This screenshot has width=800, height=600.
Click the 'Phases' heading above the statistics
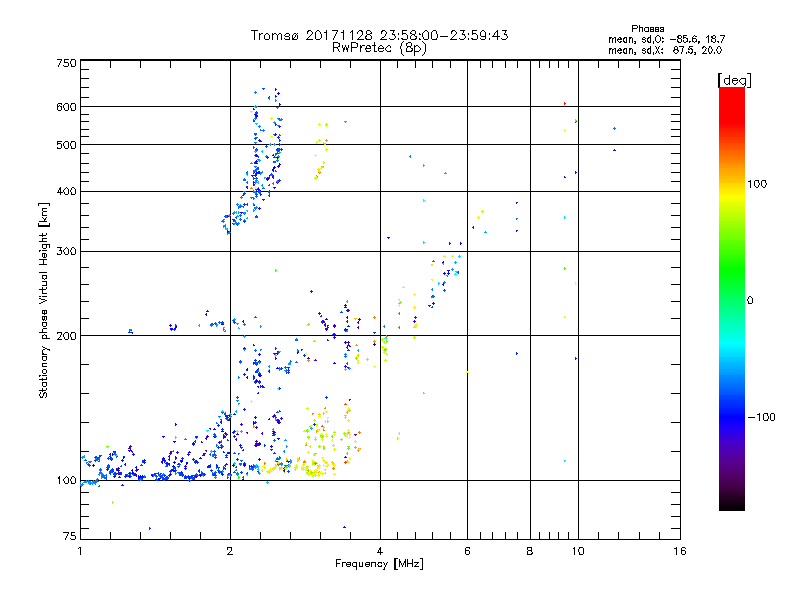[x=647, y=29]
